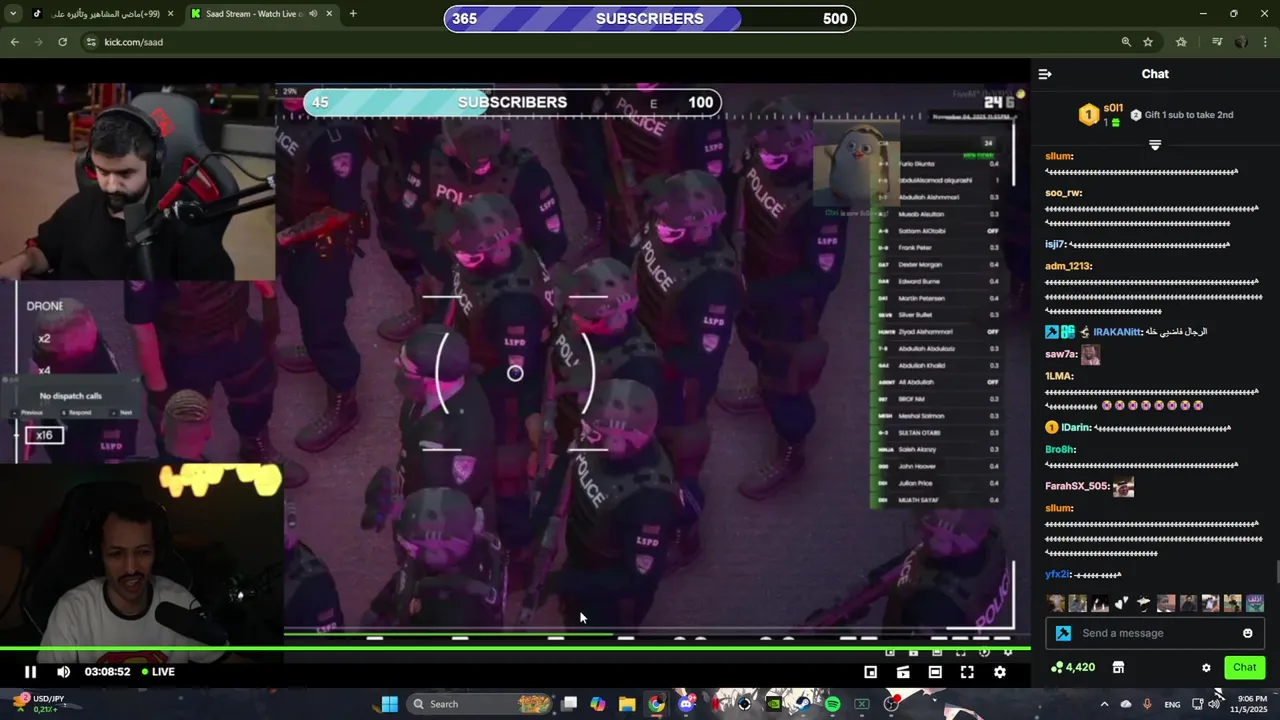
Task: Open the browser profile avatar
Action: click(x=1241, y=42)
